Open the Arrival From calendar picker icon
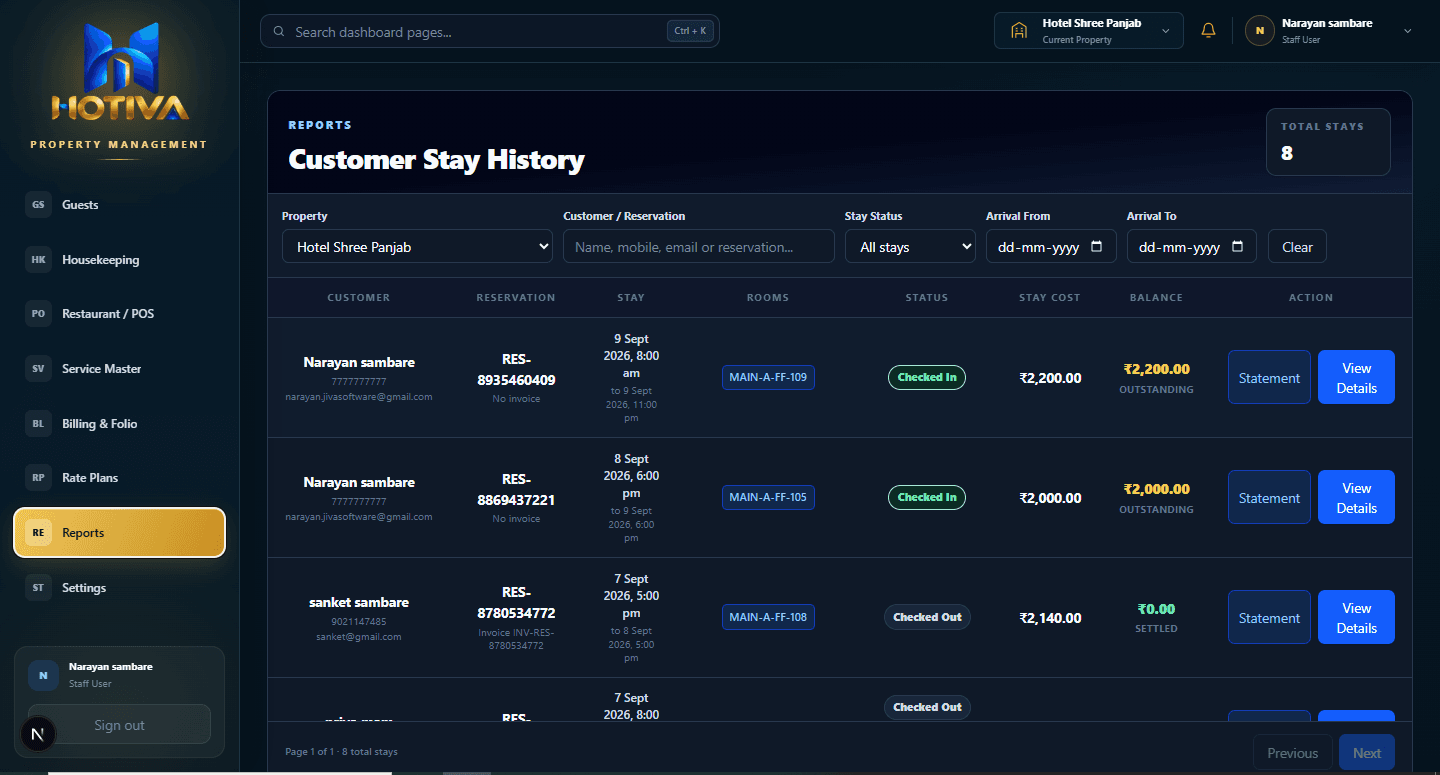Screen dimensions: 1440x775 [x=1096, y=247]
